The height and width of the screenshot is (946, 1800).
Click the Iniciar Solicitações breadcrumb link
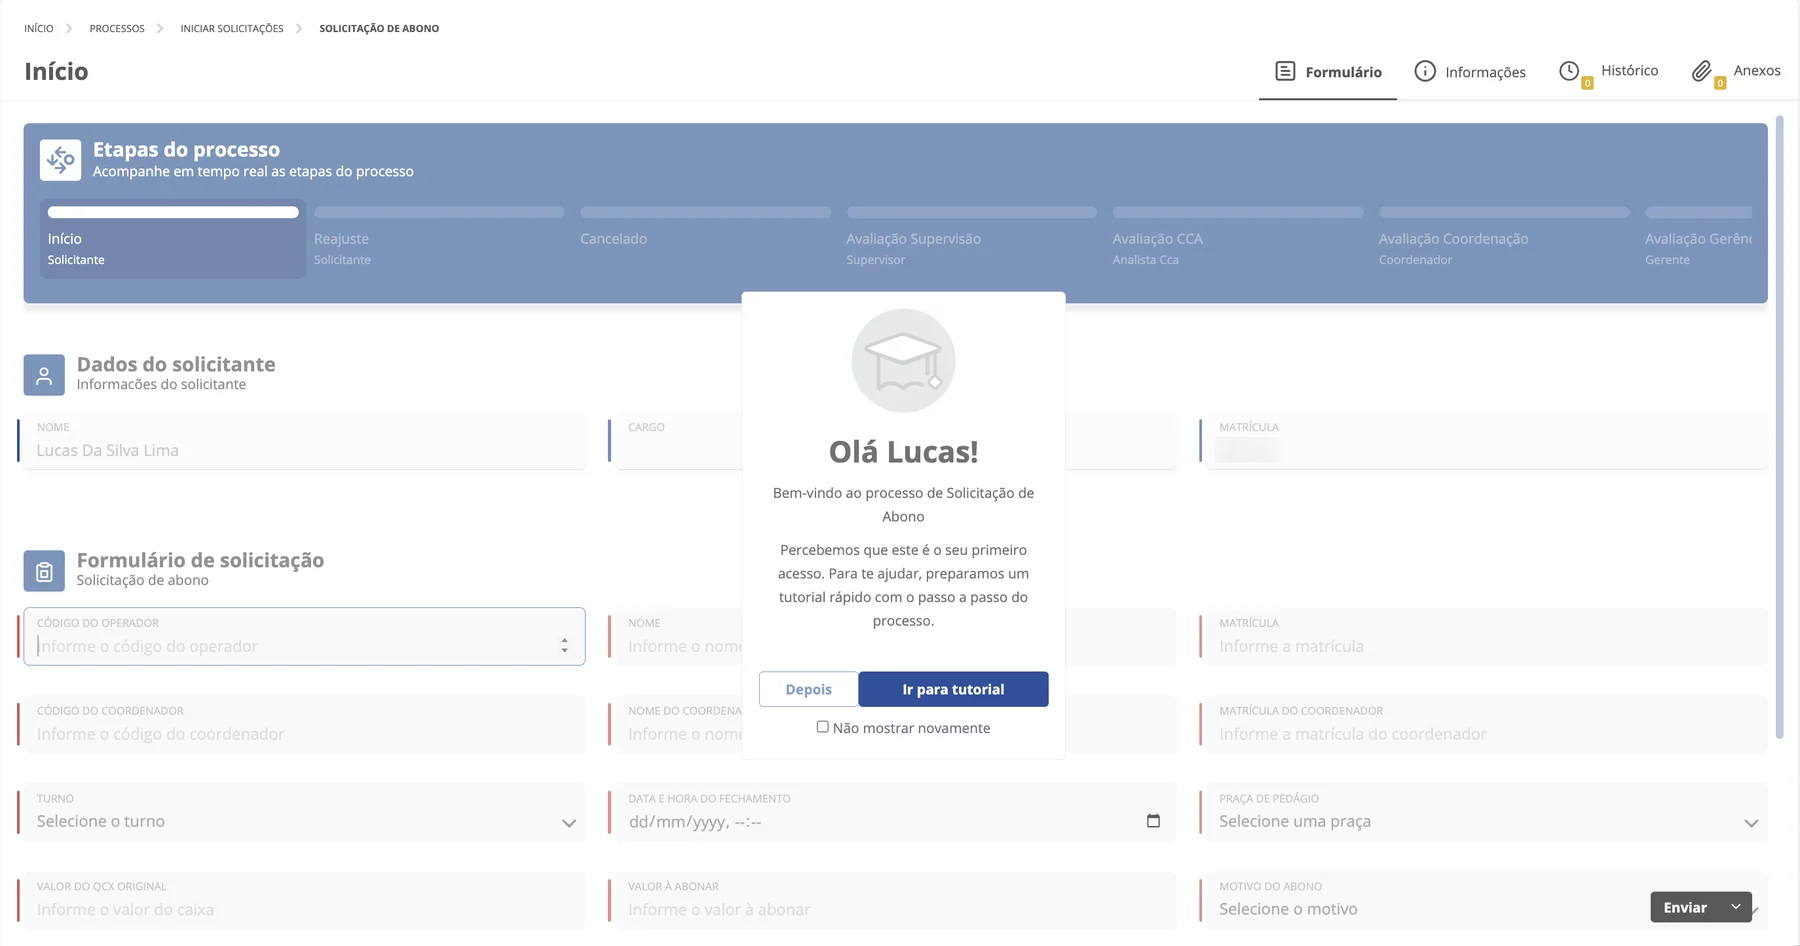232,28
